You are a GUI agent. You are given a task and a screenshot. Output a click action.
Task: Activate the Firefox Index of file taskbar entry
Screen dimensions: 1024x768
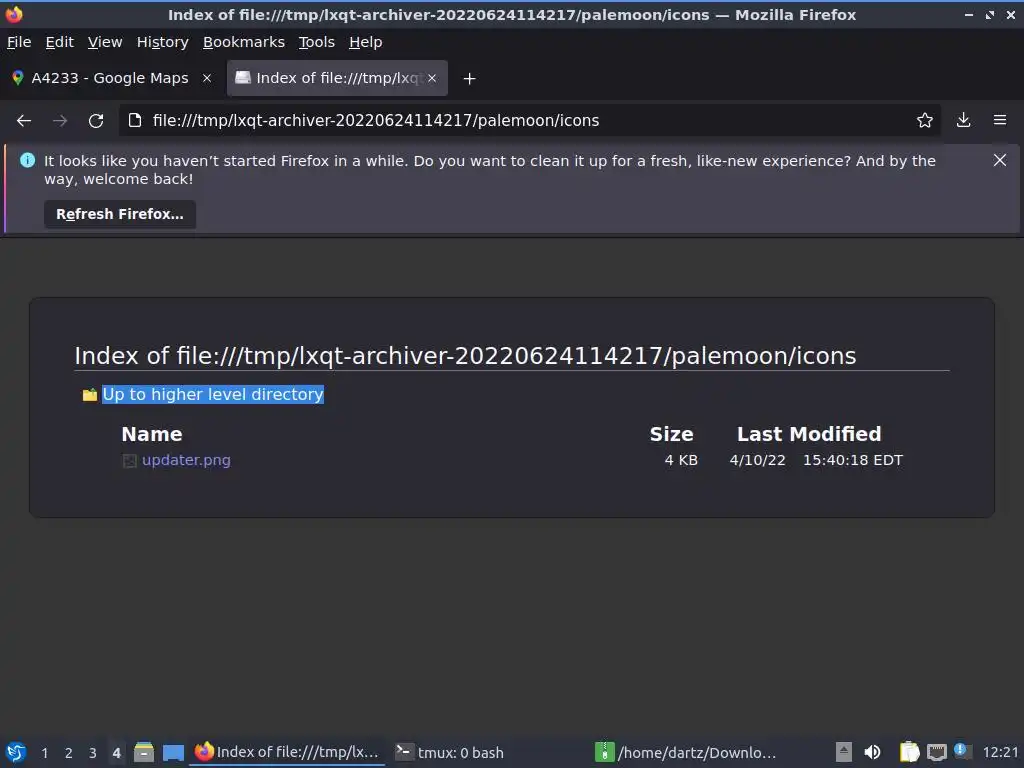coord(287,752)
